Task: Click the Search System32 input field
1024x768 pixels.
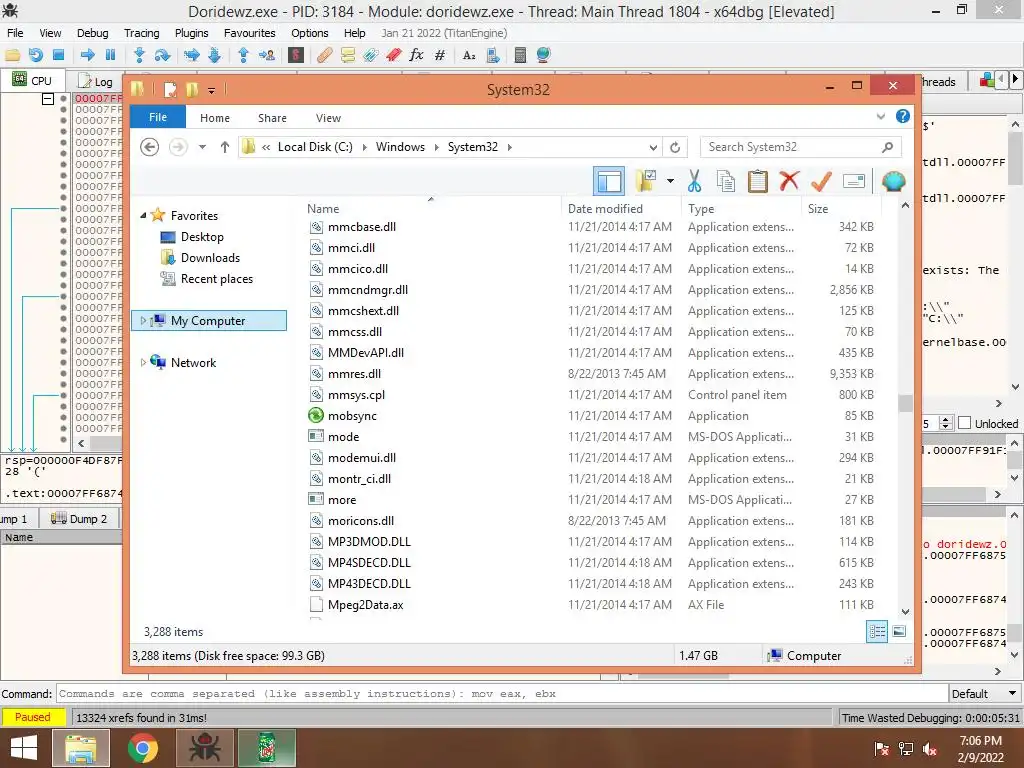Action: point(800,147)
